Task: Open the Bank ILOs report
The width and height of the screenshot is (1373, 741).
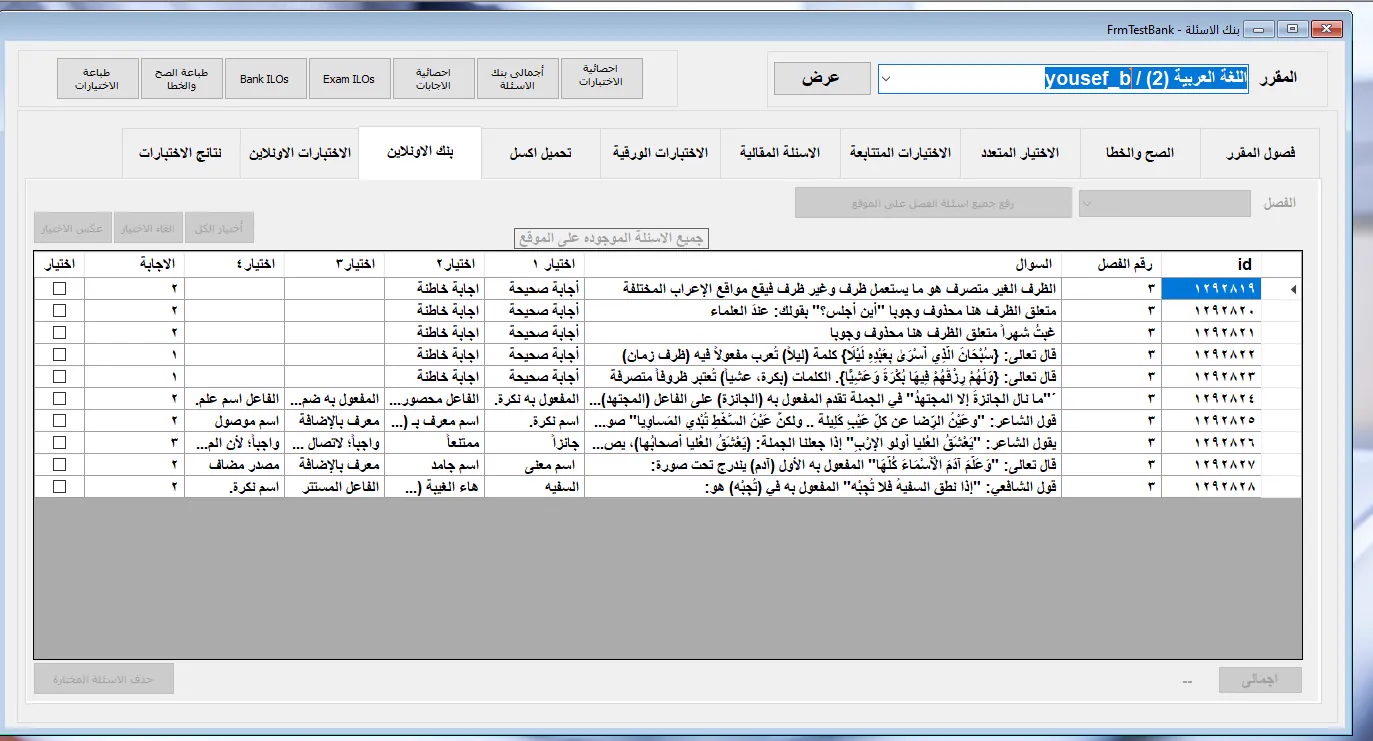Action: click(264, 78)
